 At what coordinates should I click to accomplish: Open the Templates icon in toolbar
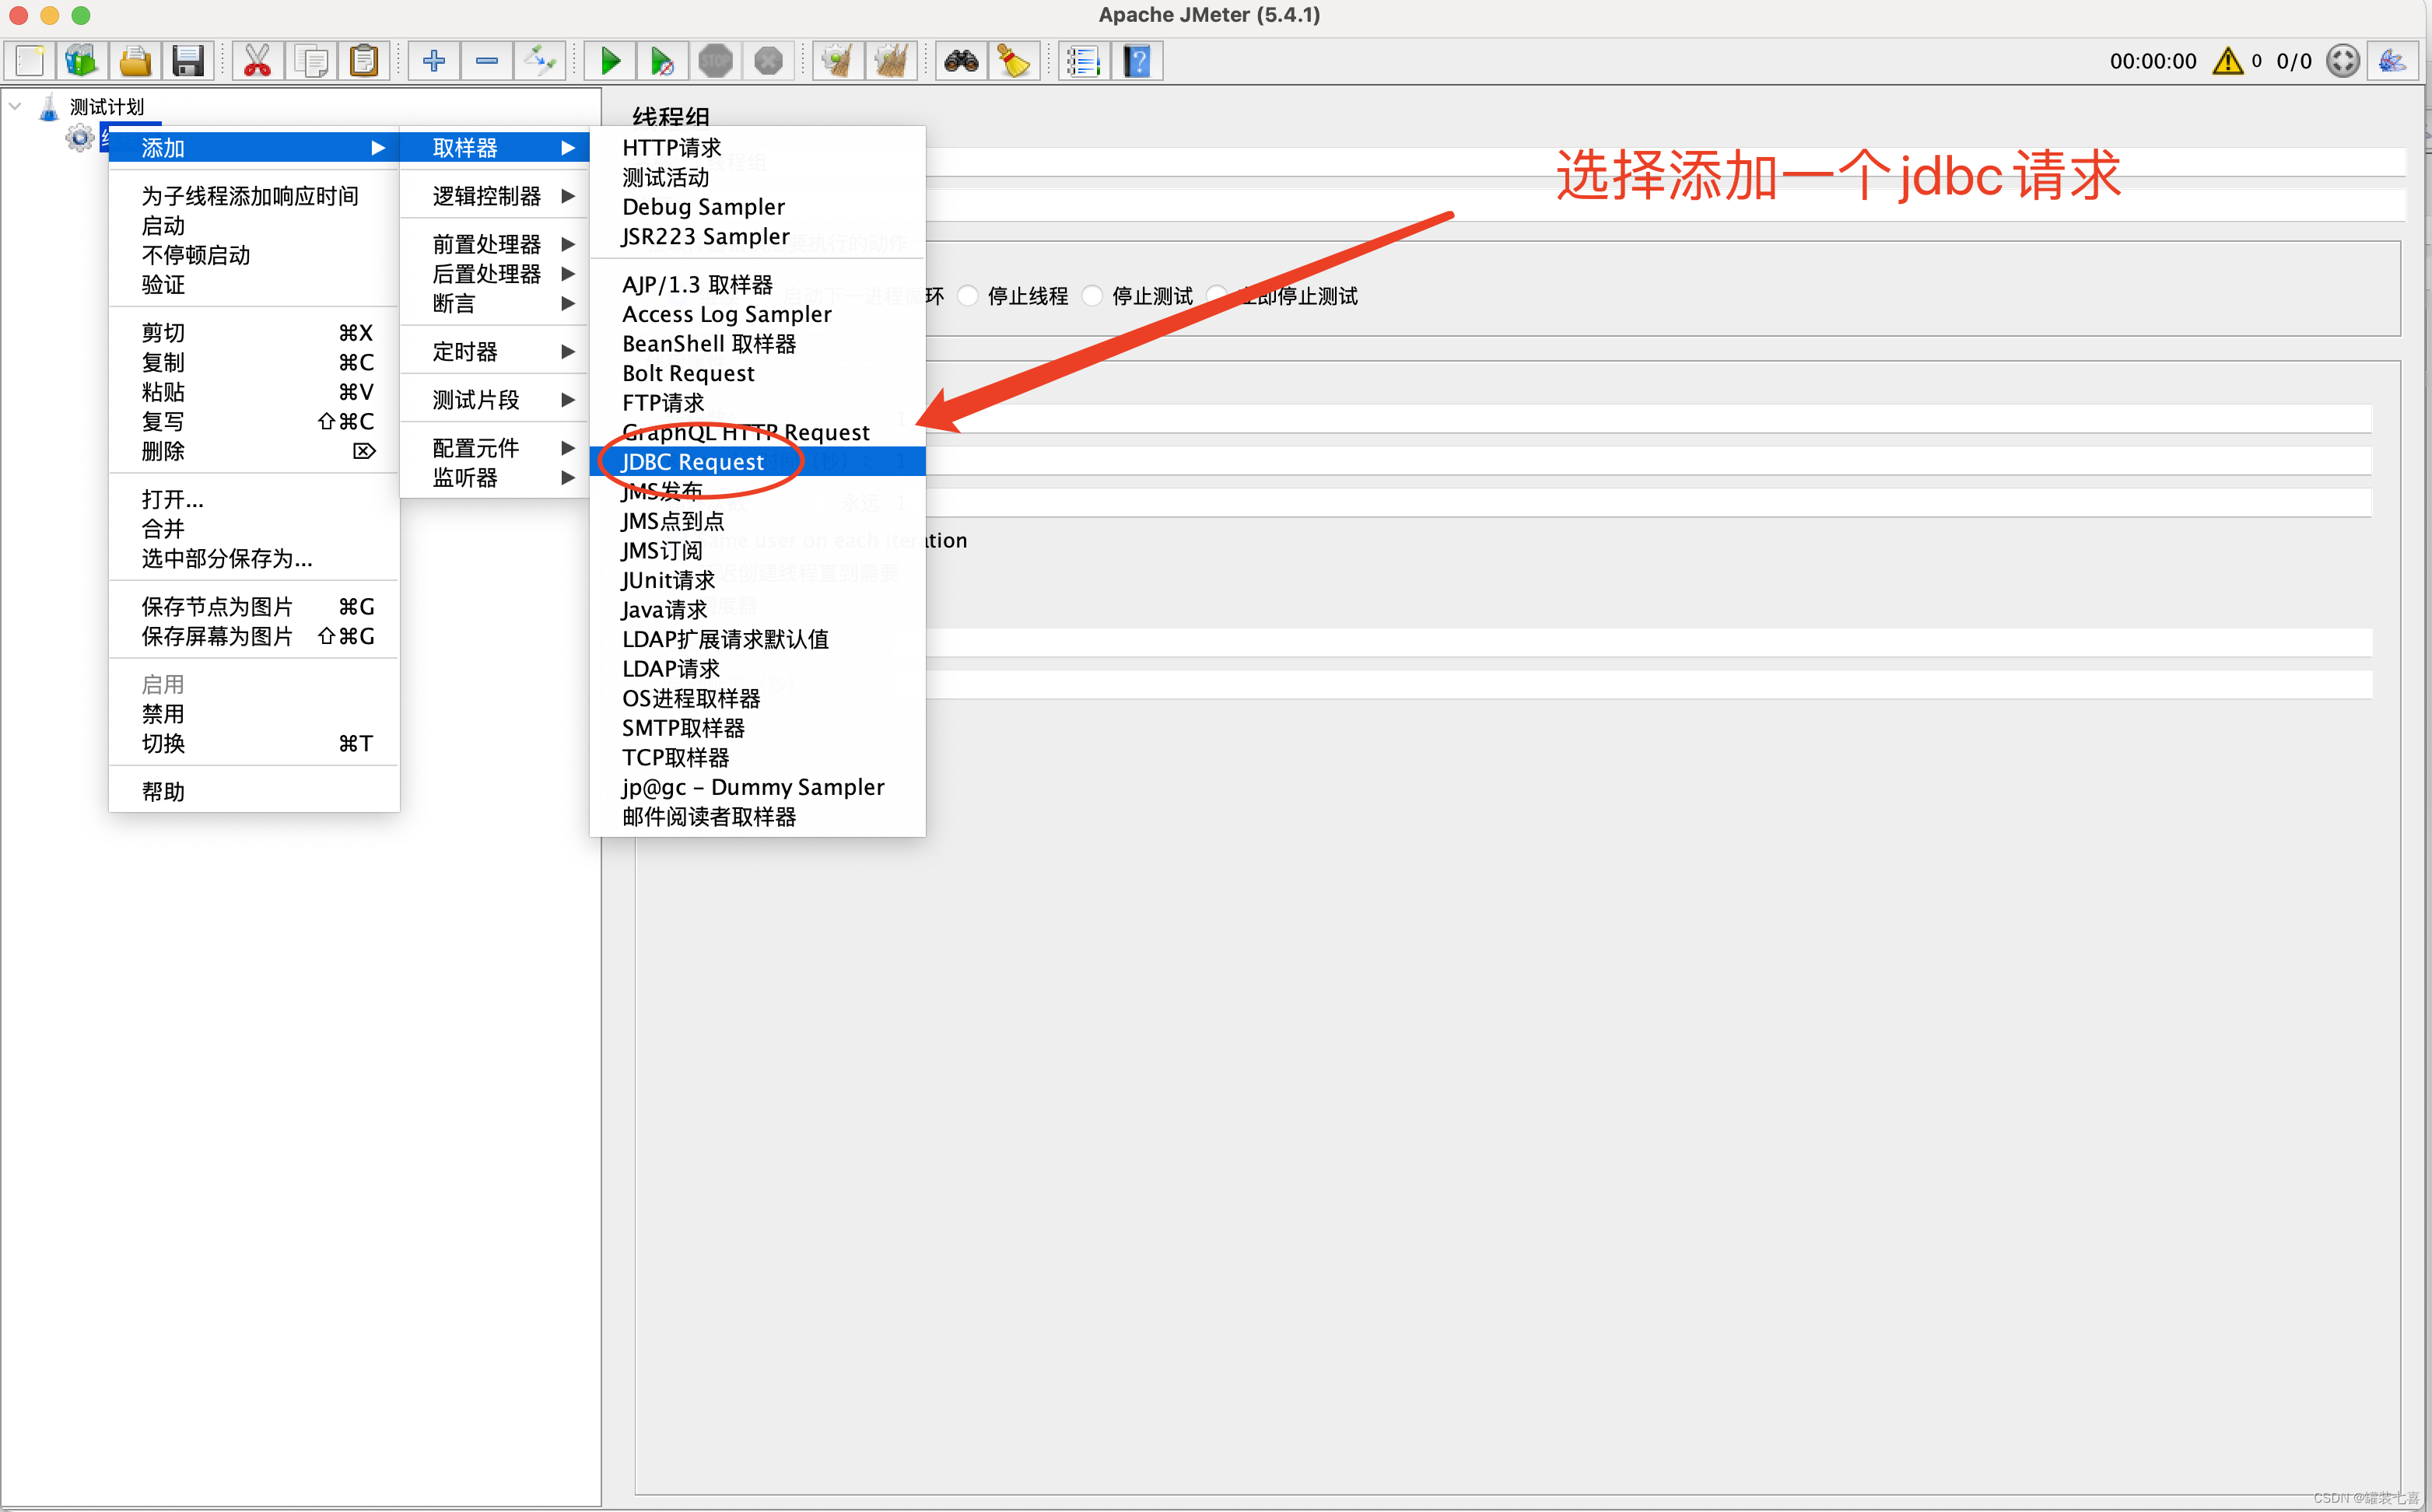coord(82,61)
